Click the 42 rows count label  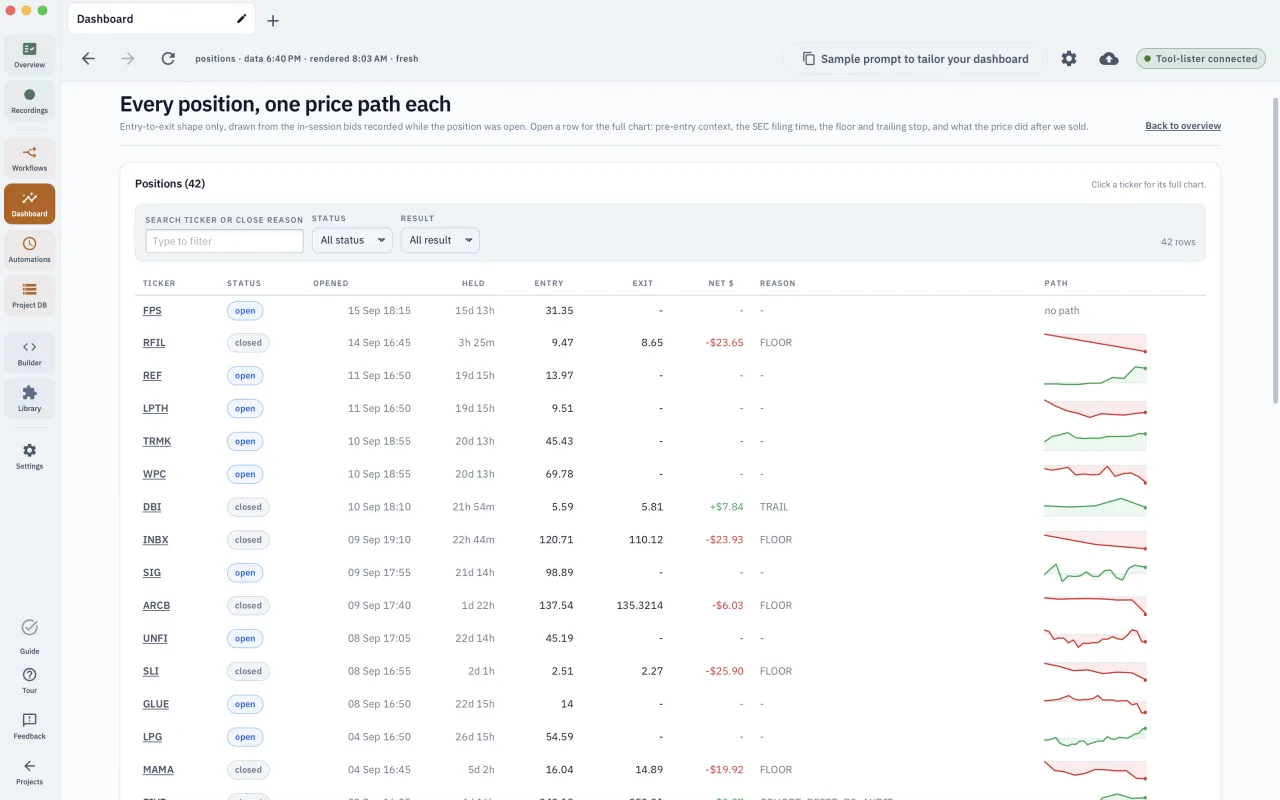click(x=1178, y=242)
